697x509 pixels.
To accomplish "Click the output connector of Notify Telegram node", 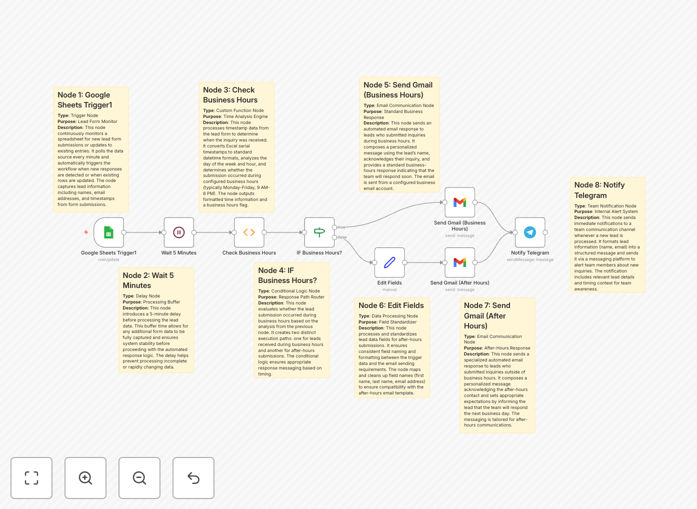I will point(545,232).
